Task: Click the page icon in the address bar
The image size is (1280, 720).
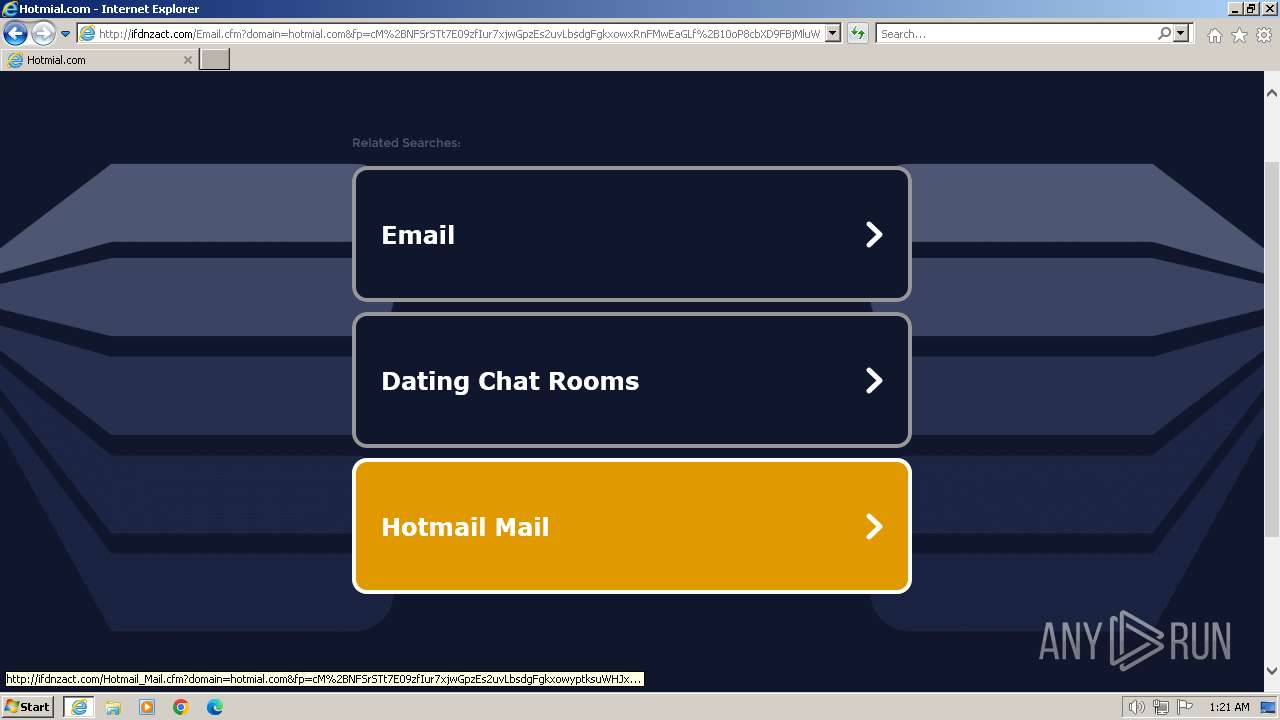Action: [x=88, y=34]
